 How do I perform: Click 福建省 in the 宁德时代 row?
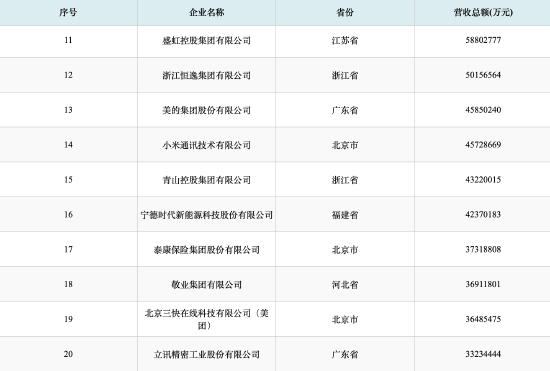[x=345, y=215]
